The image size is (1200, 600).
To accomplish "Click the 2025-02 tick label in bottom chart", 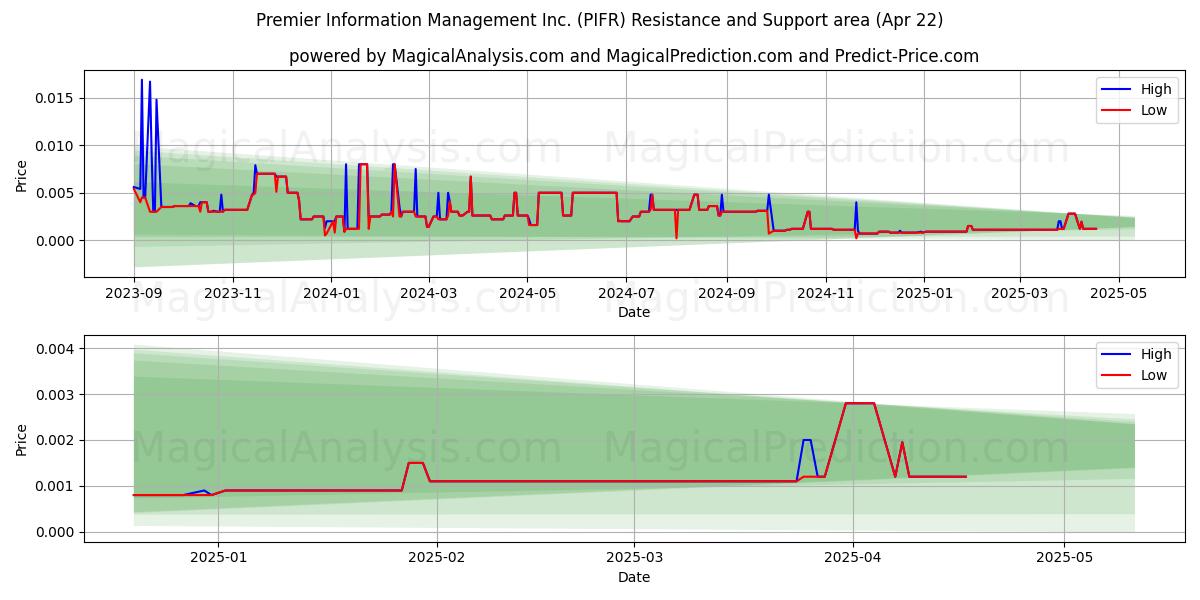I will pyautogui.click(x=438, y=558).
